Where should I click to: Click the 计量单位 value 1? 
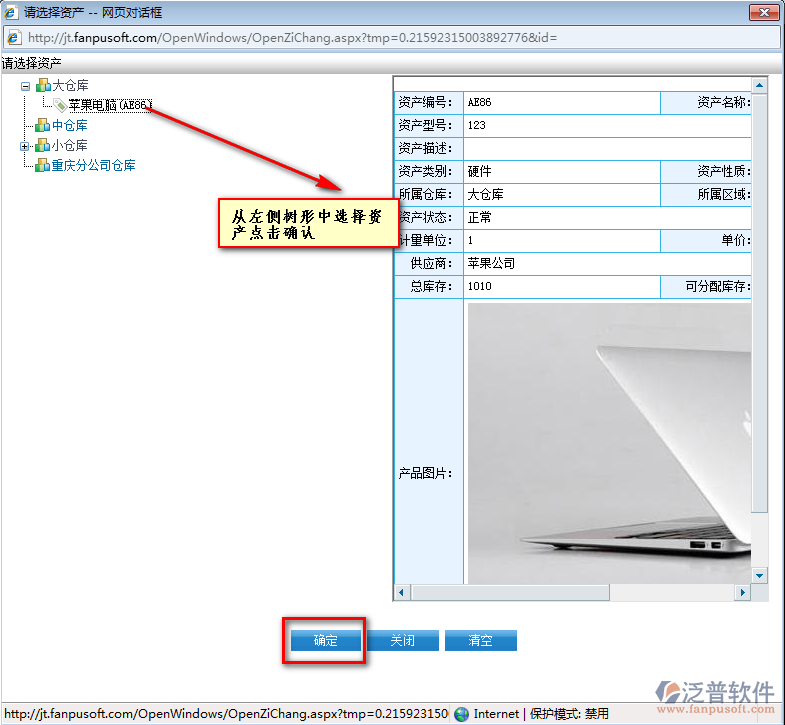(470, 241)
